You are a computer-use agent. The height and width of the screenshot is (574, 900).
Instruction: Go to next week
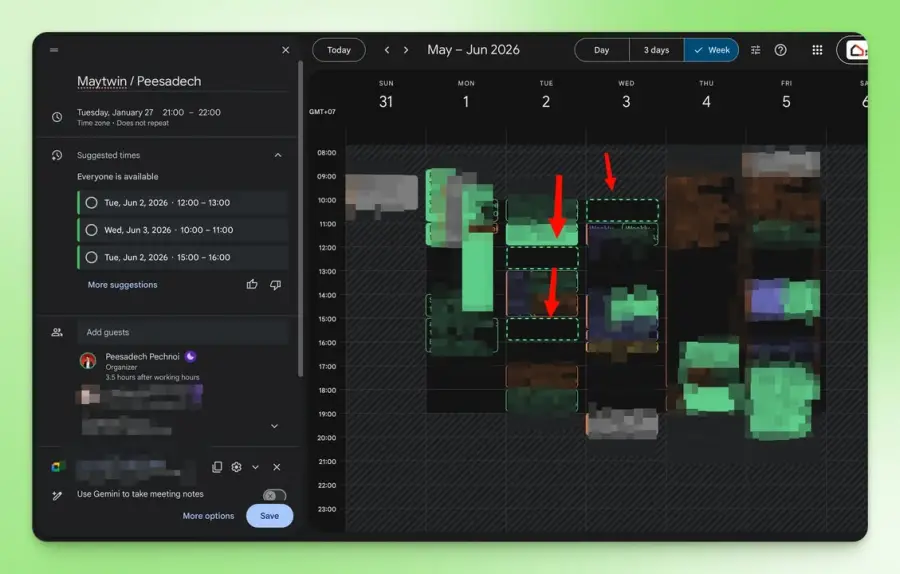pos(406,50)
